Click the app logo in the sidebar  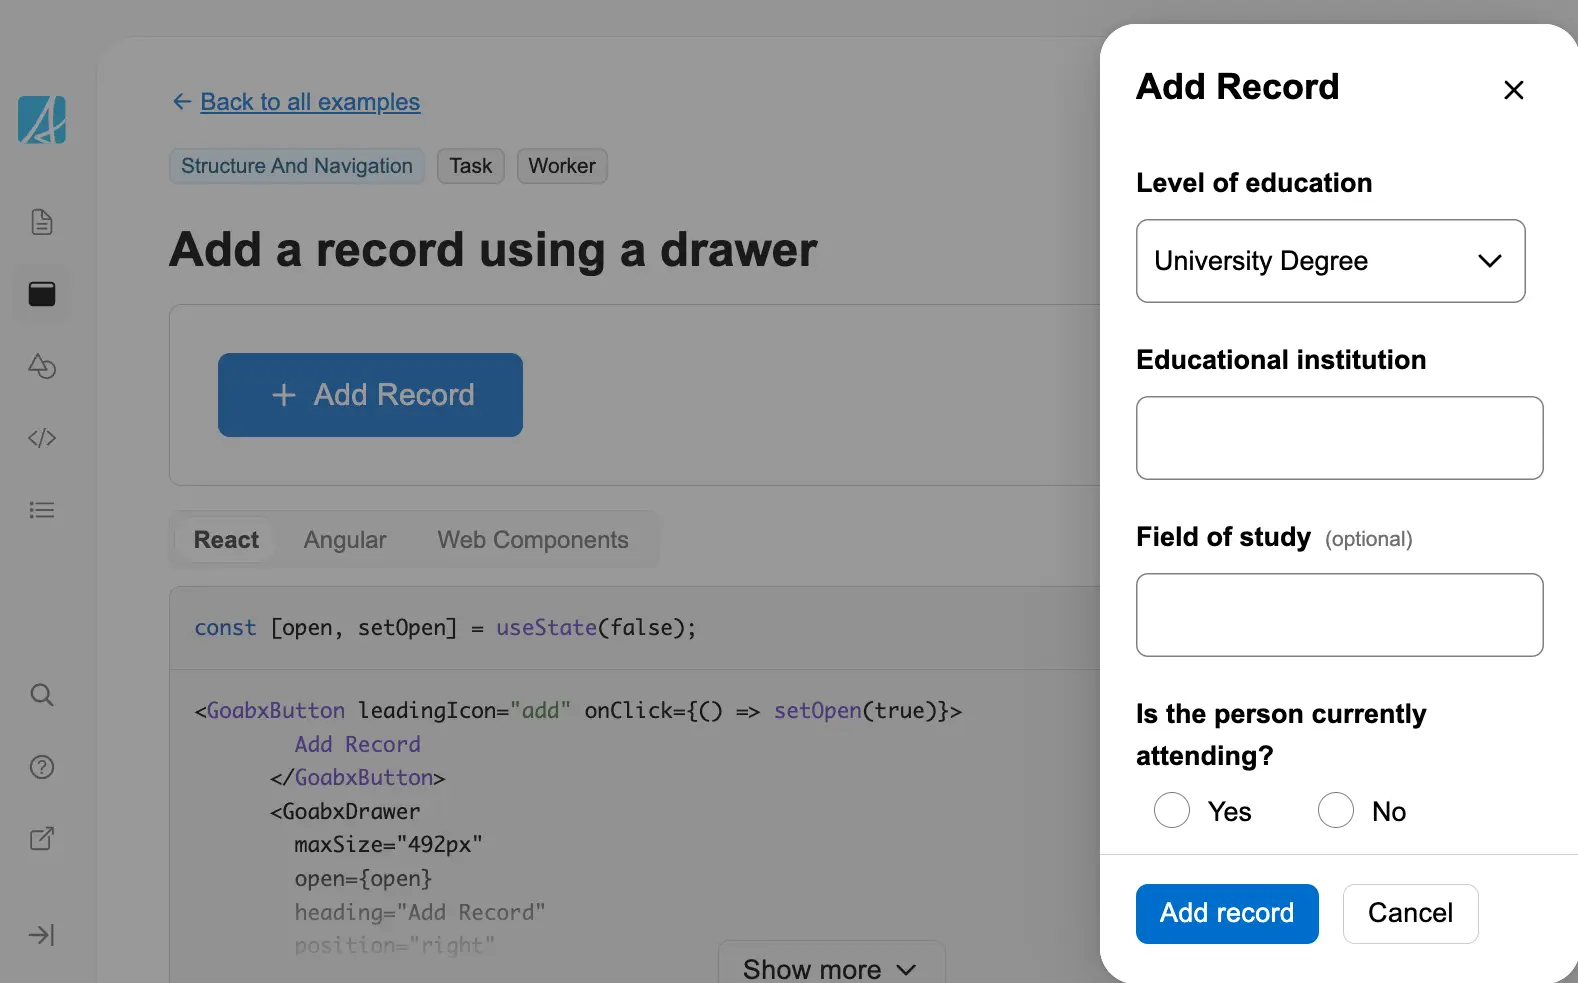coord(42,120)
